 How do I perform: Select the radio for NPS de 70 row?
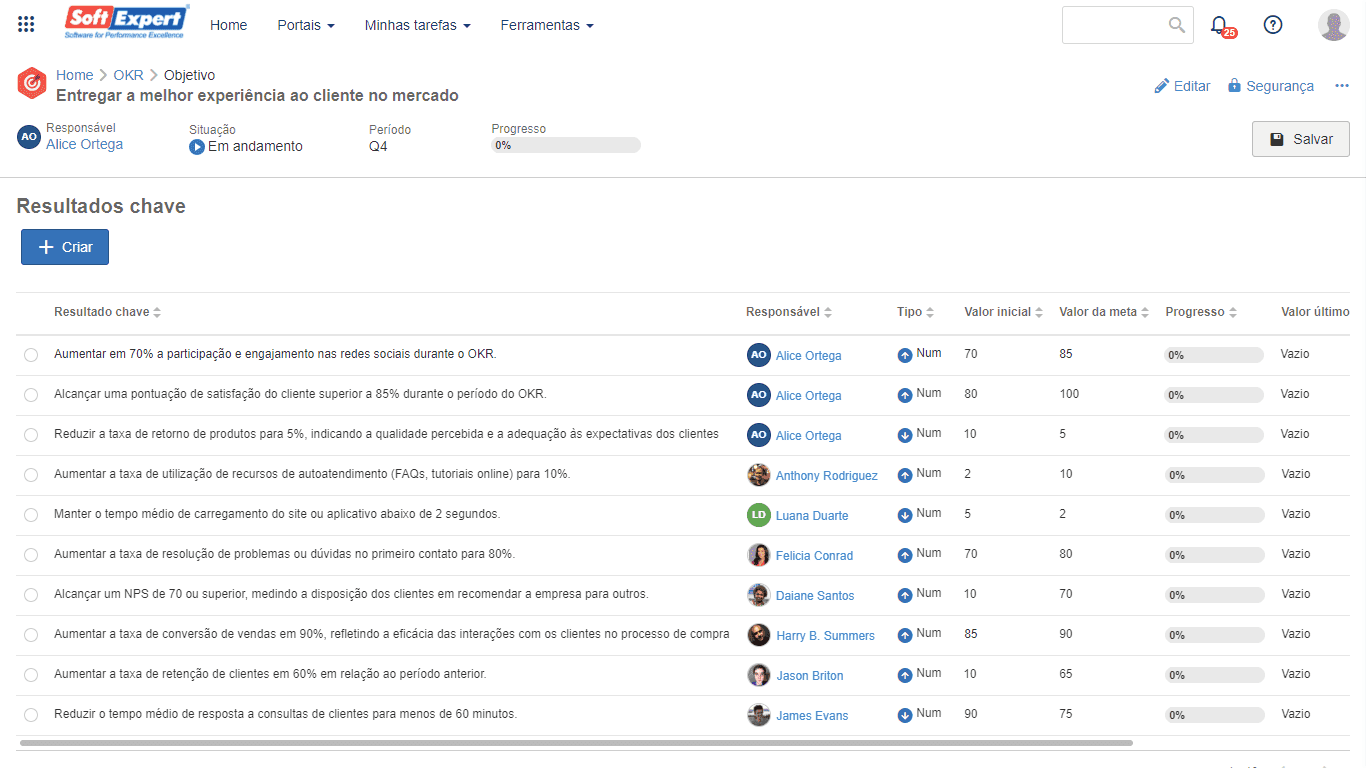(x=31, y=595)
